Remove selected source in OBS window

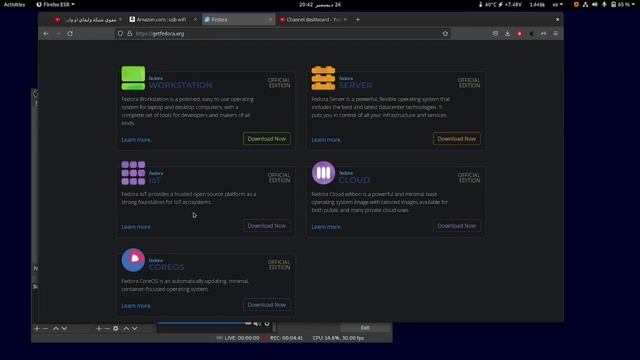[x=107, y=328]
